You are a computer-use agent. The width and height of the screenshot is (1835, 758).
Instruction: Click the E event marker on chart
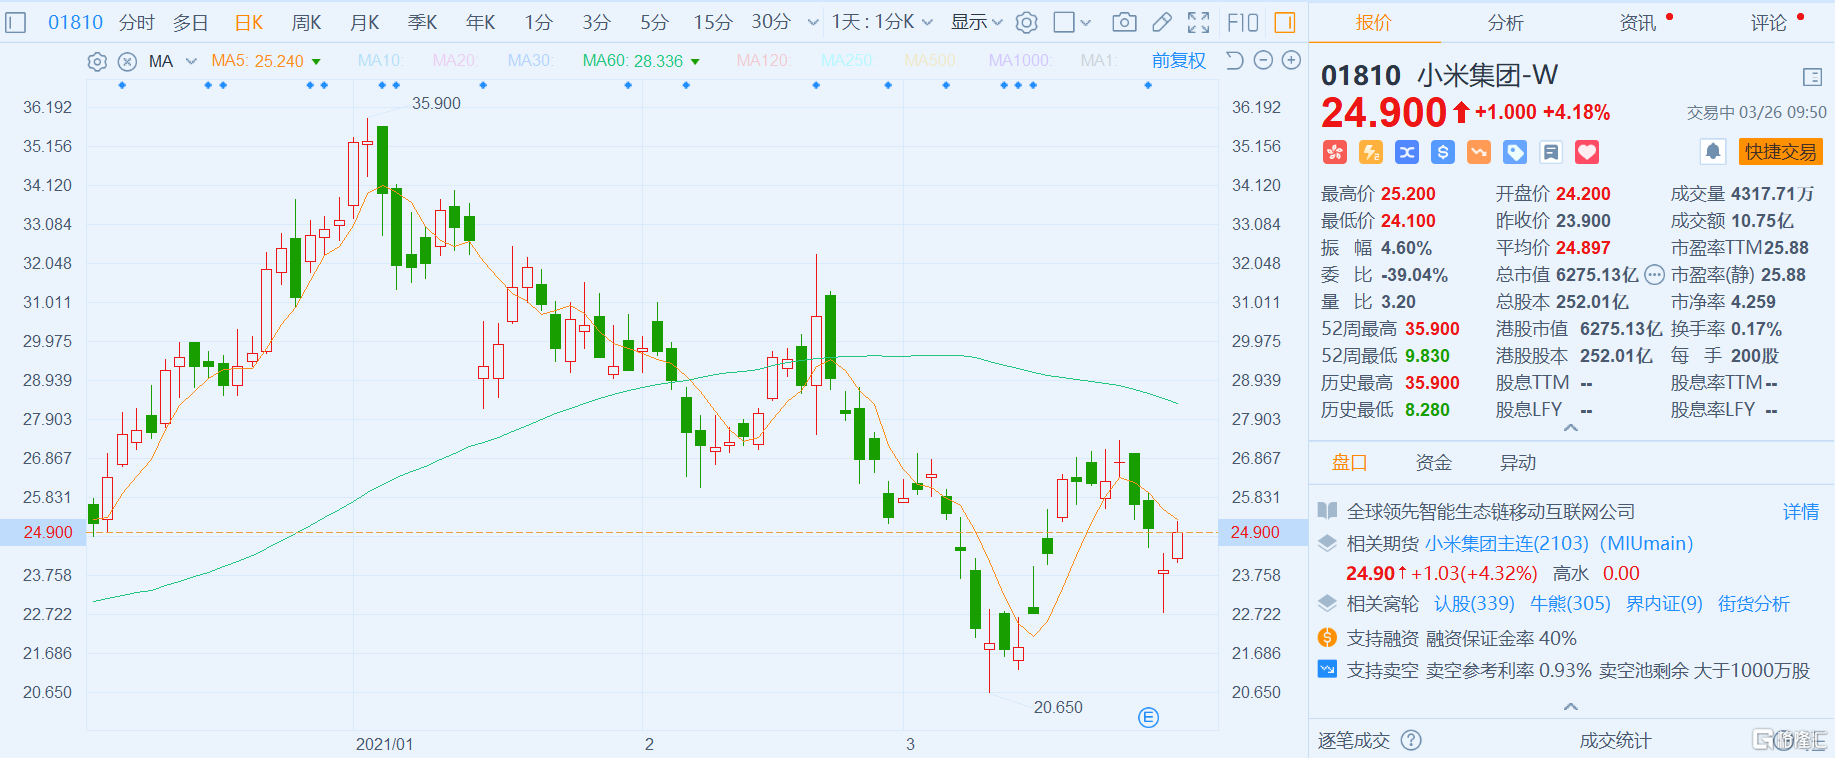pos(1148,717)
